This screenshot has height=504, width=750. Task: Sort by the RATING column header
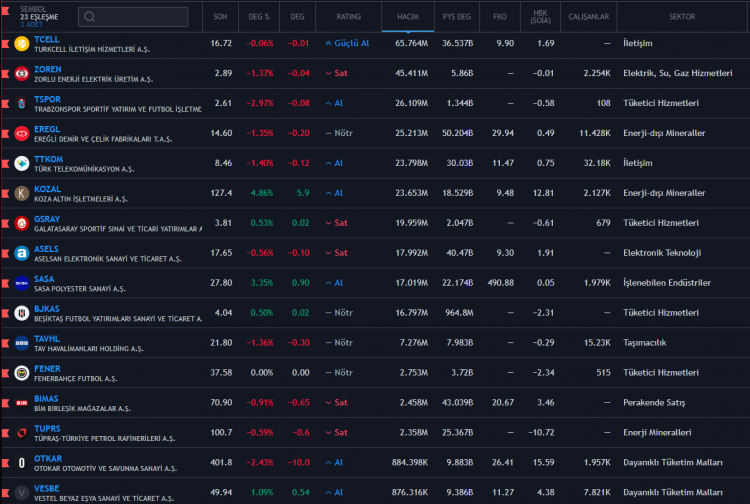(x=348, y=17)
